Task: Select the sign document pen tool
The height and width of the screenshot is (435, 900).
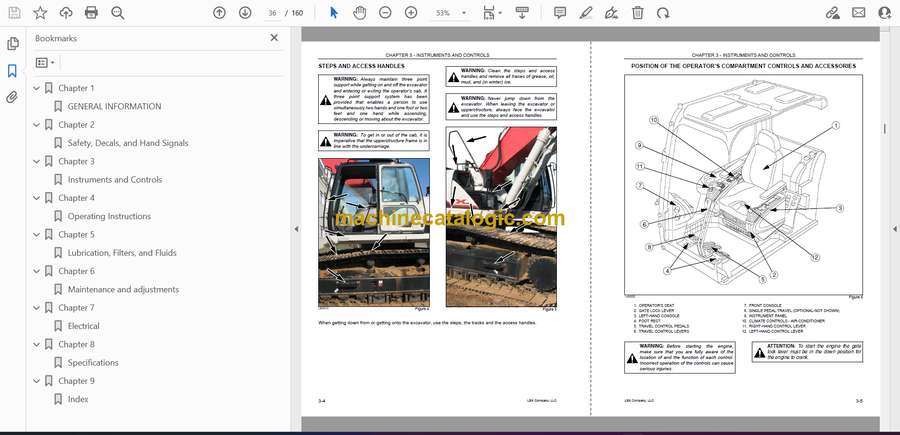Action: coord(611,13)
